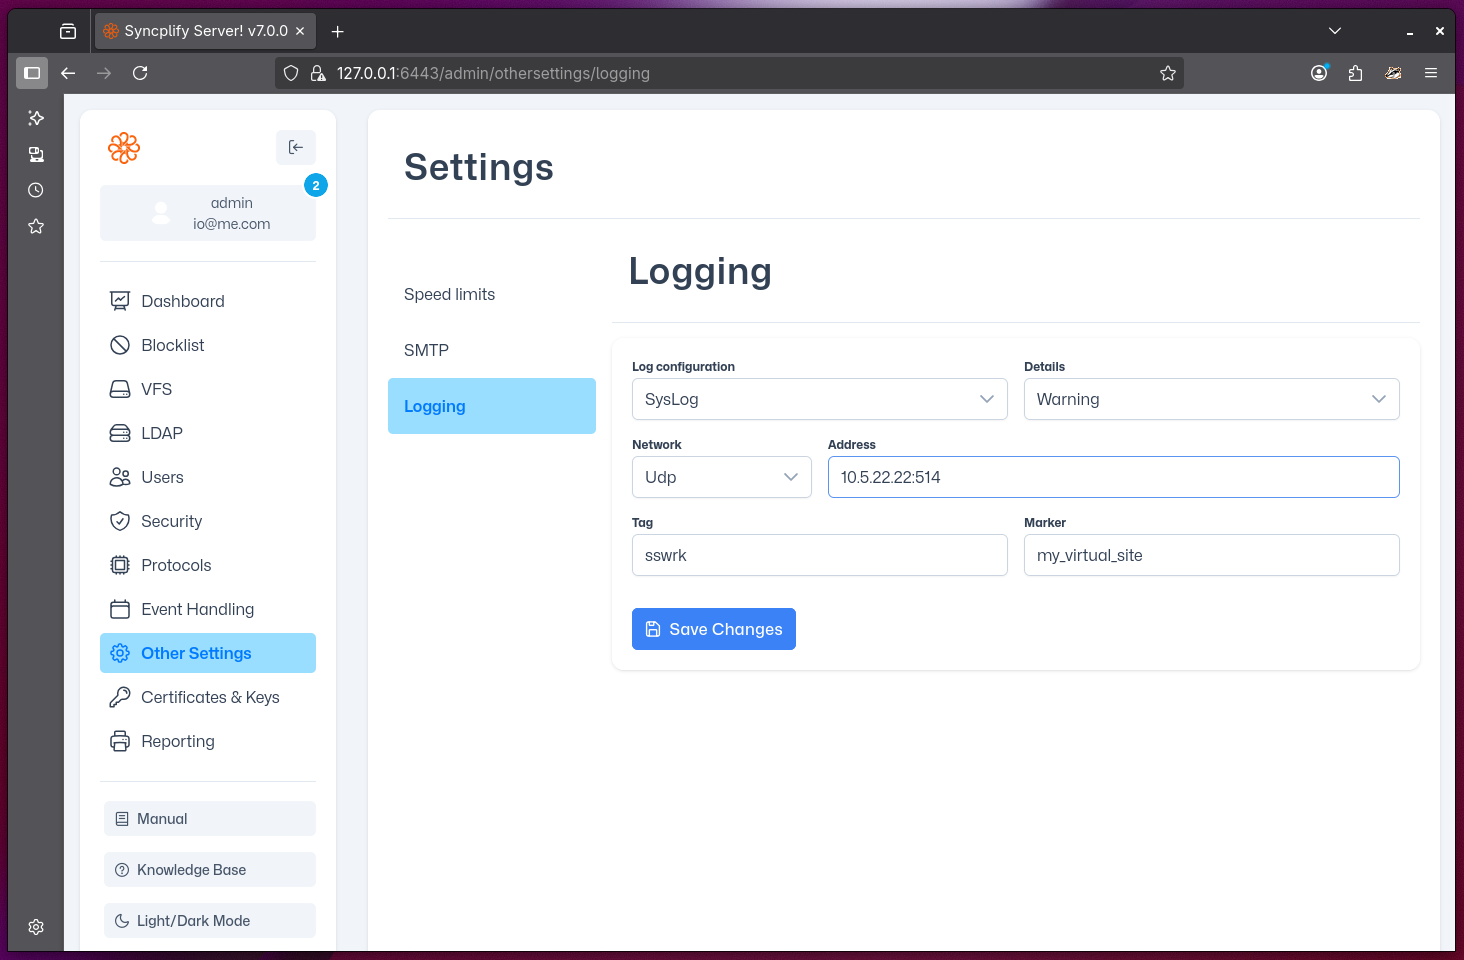Screen dimensions: 1464x960
Task: Open the Users management page
Action: coord(161,477)
